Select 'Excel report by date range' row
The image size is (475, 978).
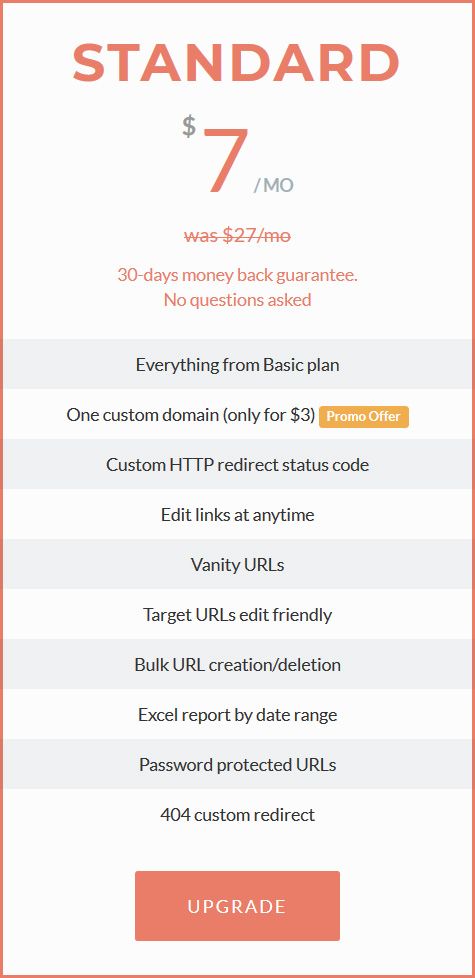coord(238,714)
